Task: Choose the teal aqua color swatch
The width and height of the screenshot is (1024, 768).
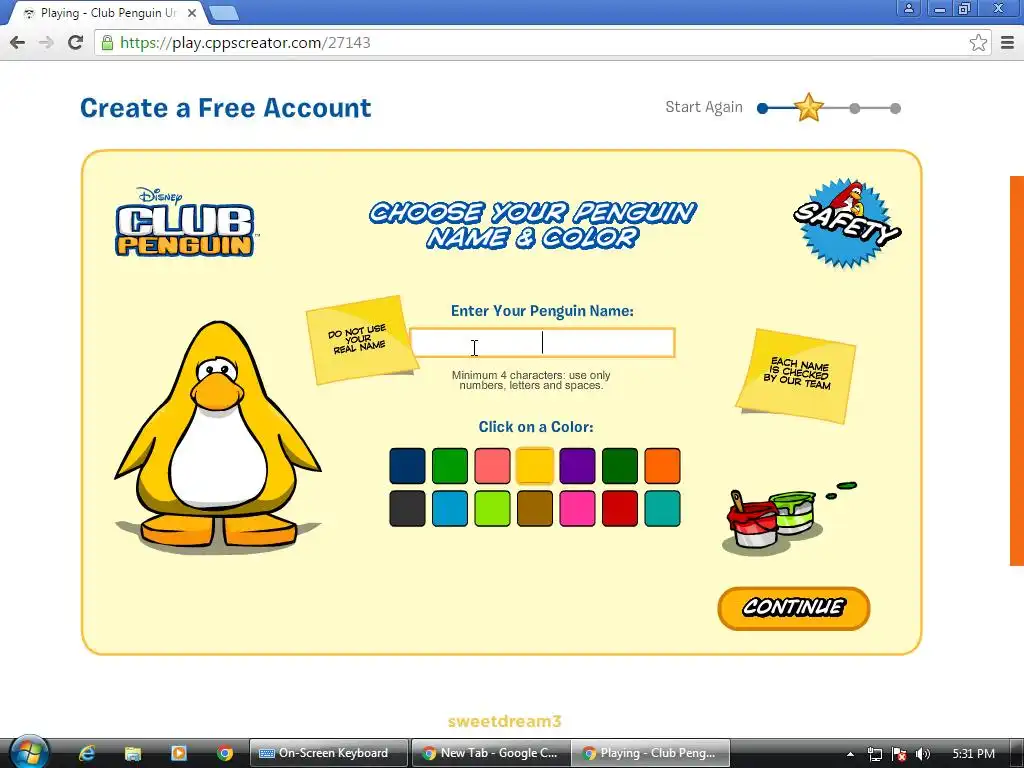Action: click(662, 508)
